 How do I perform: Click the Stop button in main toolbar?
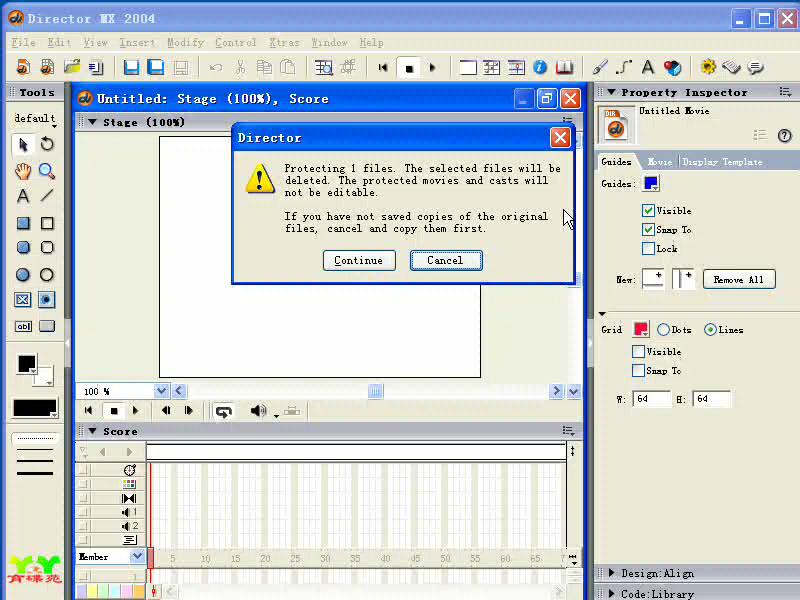[x=409, y=68]
